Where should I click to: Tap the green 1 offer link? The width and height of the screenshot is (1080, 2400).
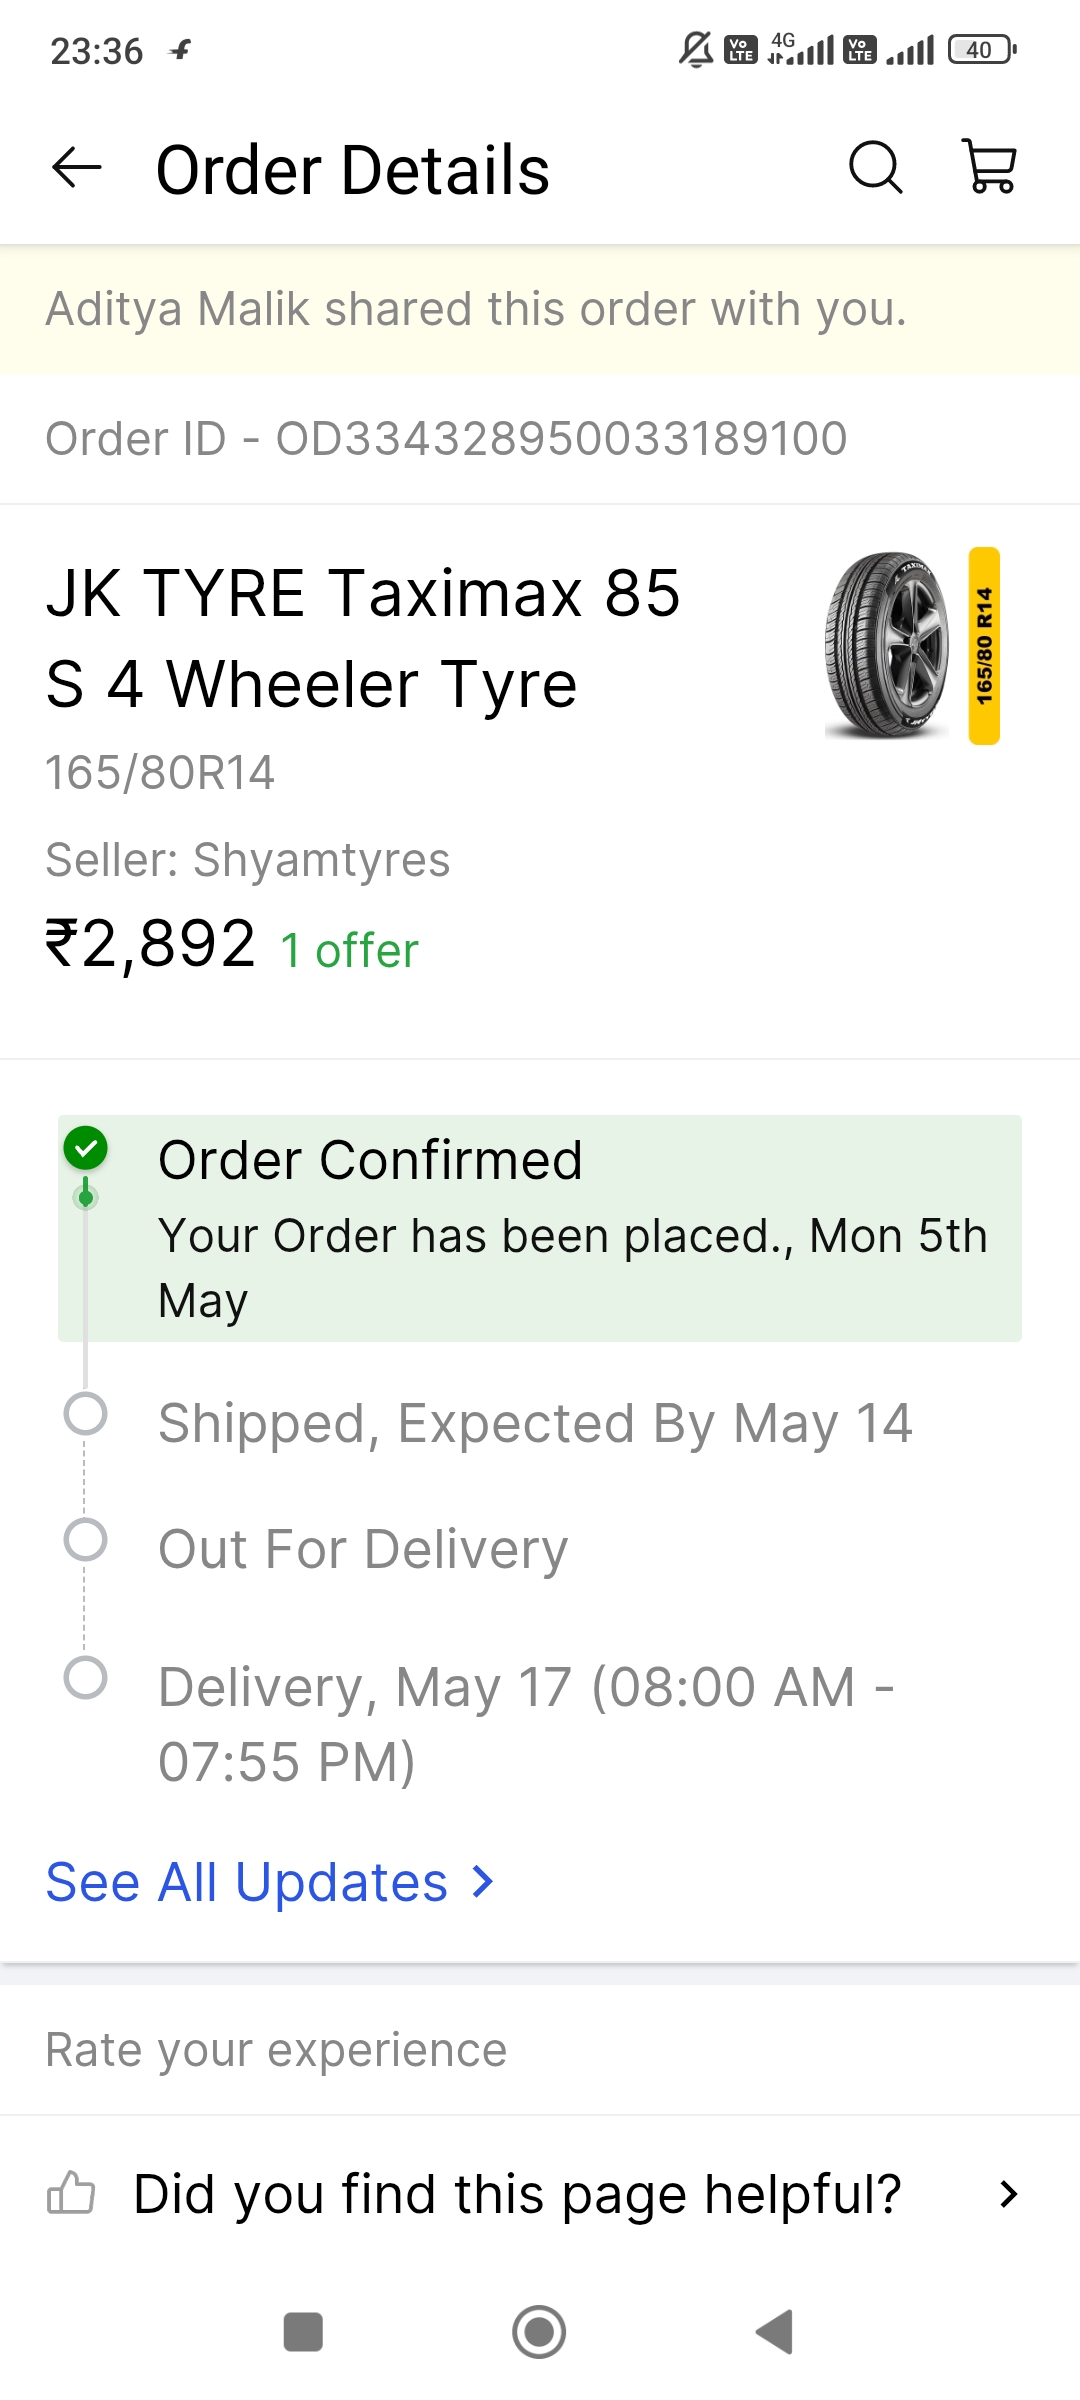tap(349, 950)
